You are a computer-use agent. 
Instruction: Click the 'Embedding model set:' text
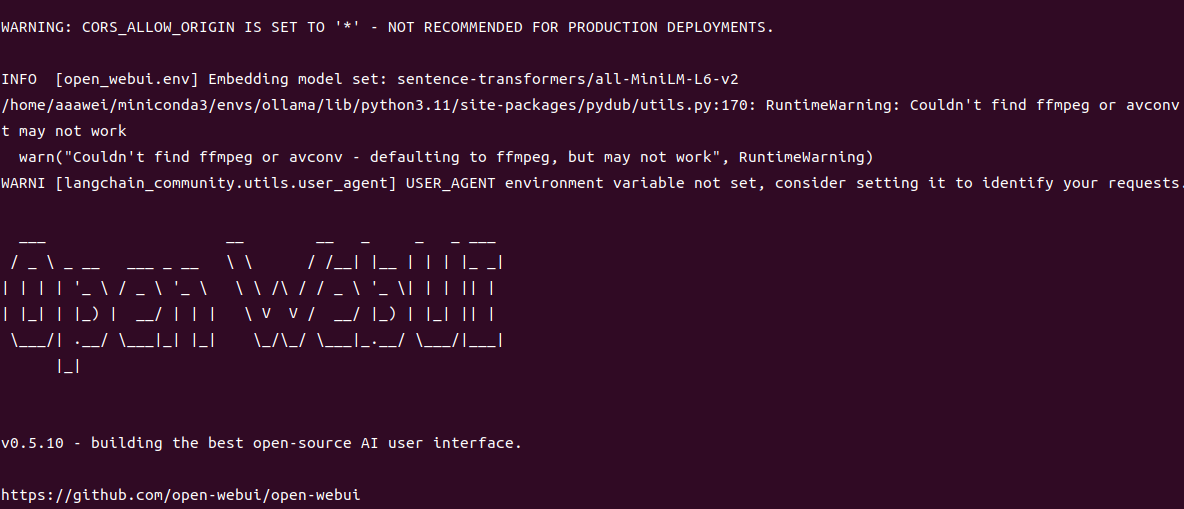pos(298,79)
